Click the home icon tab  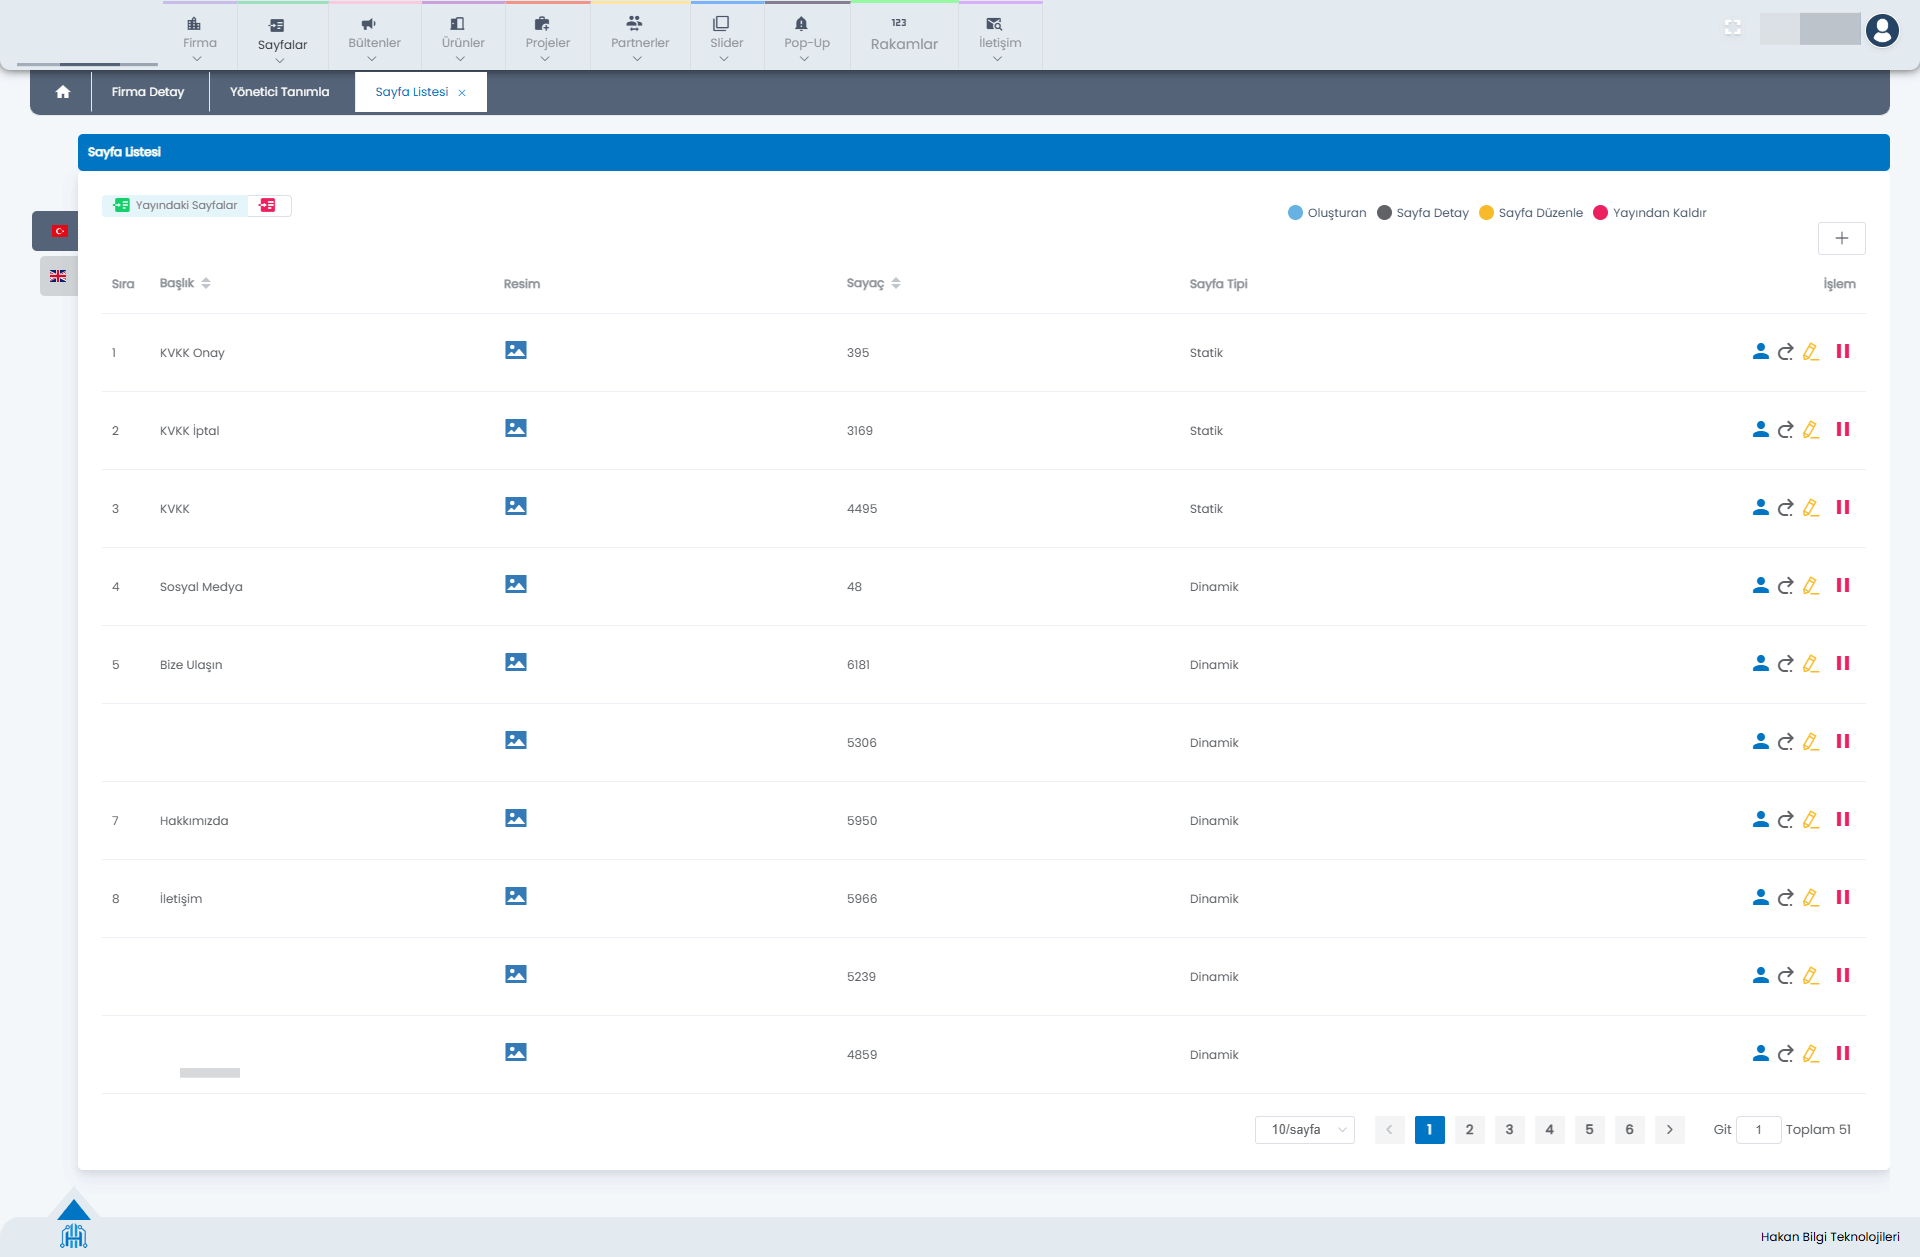click(x=63, y=92)
